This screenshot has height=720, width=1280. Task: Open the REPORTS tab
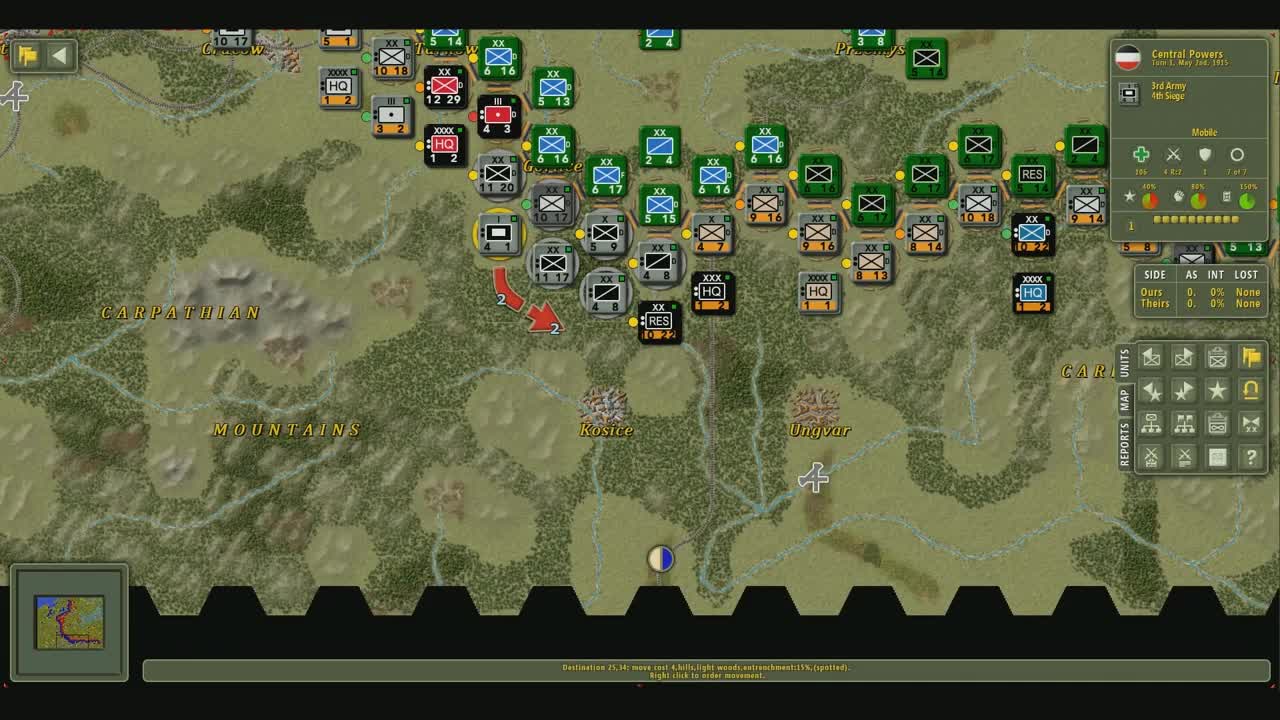tap(1124, 444)
